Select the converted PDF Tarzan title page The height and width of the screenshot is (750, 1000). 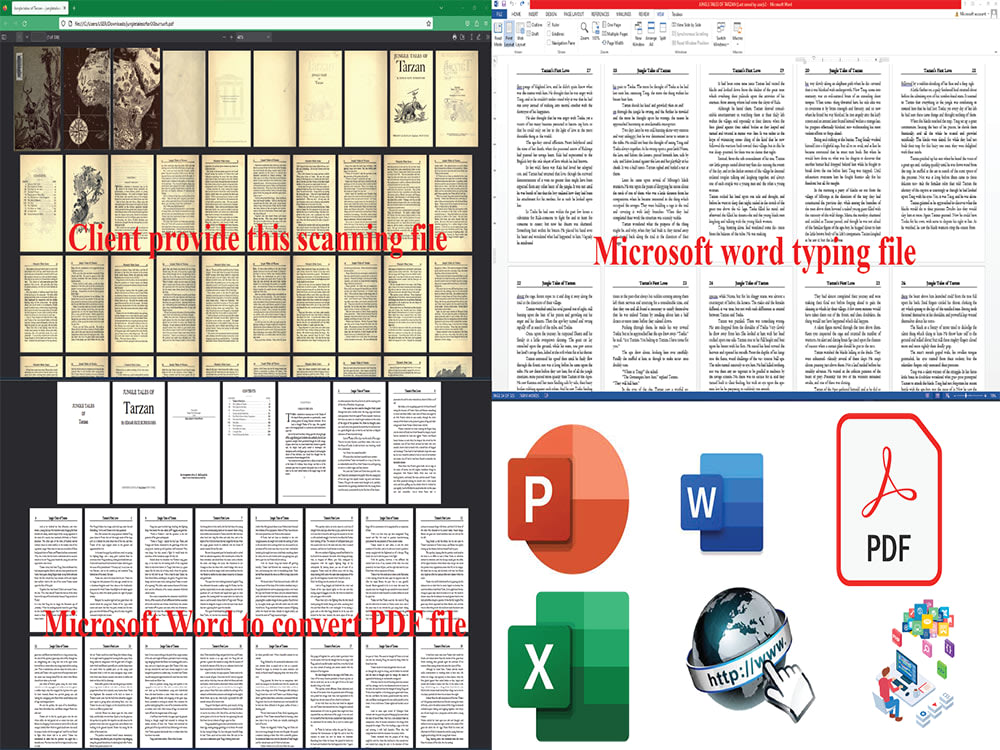click(138, 443)
